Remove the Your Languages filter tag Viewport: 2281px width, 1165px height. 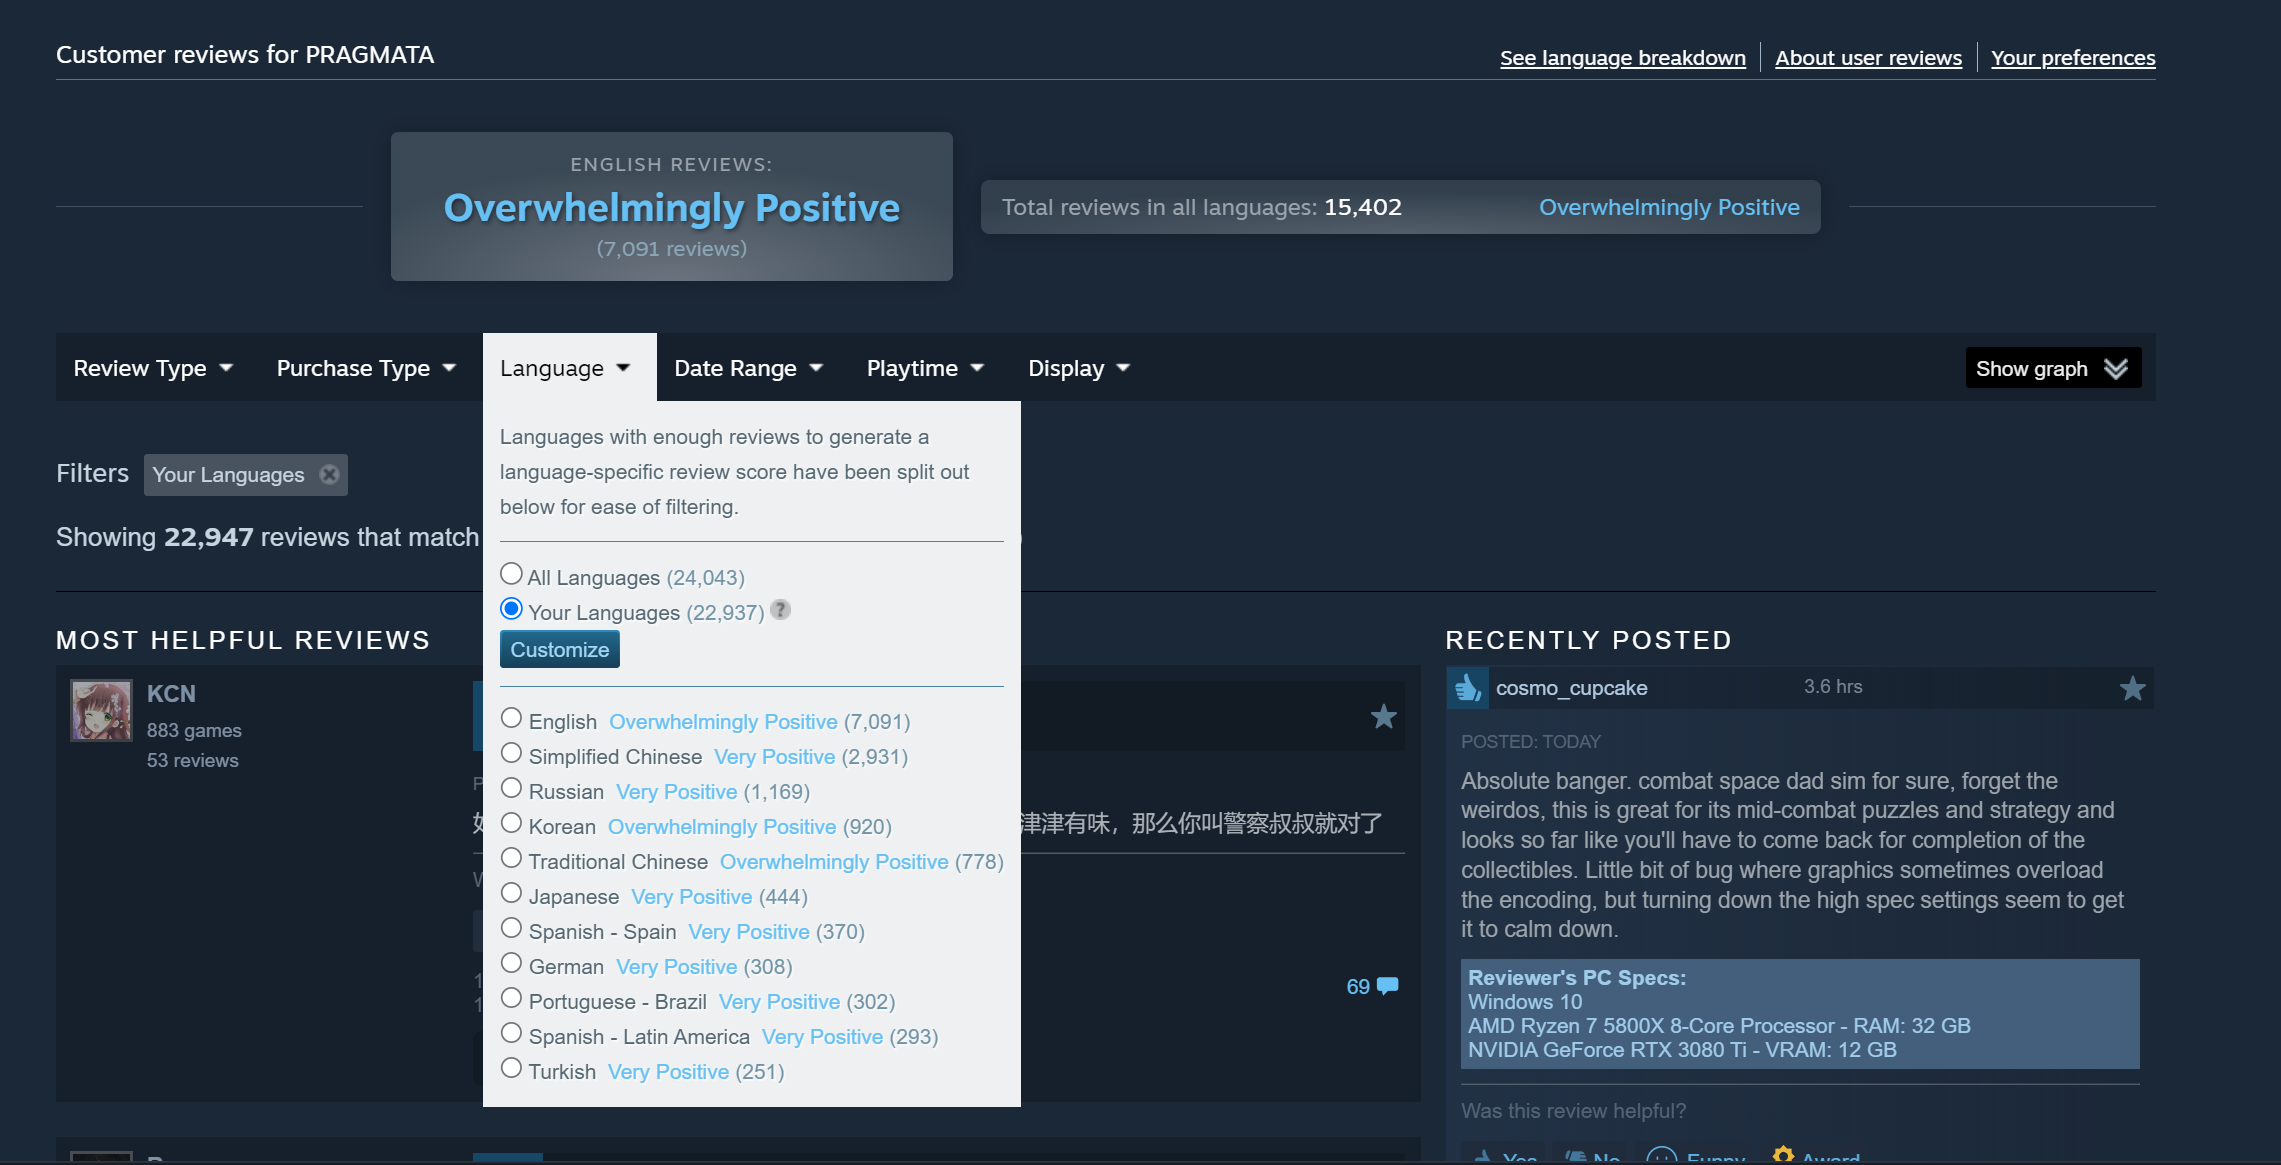pos(329,475)
